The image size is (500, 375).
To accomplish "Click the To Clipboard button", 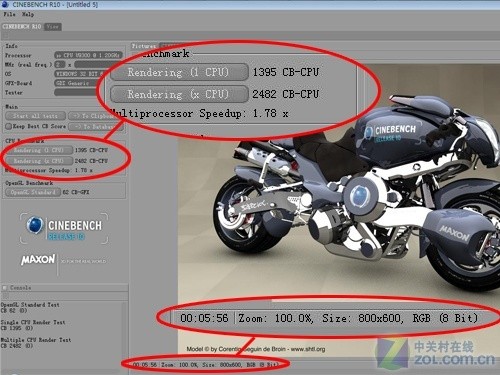I will 93,116.
